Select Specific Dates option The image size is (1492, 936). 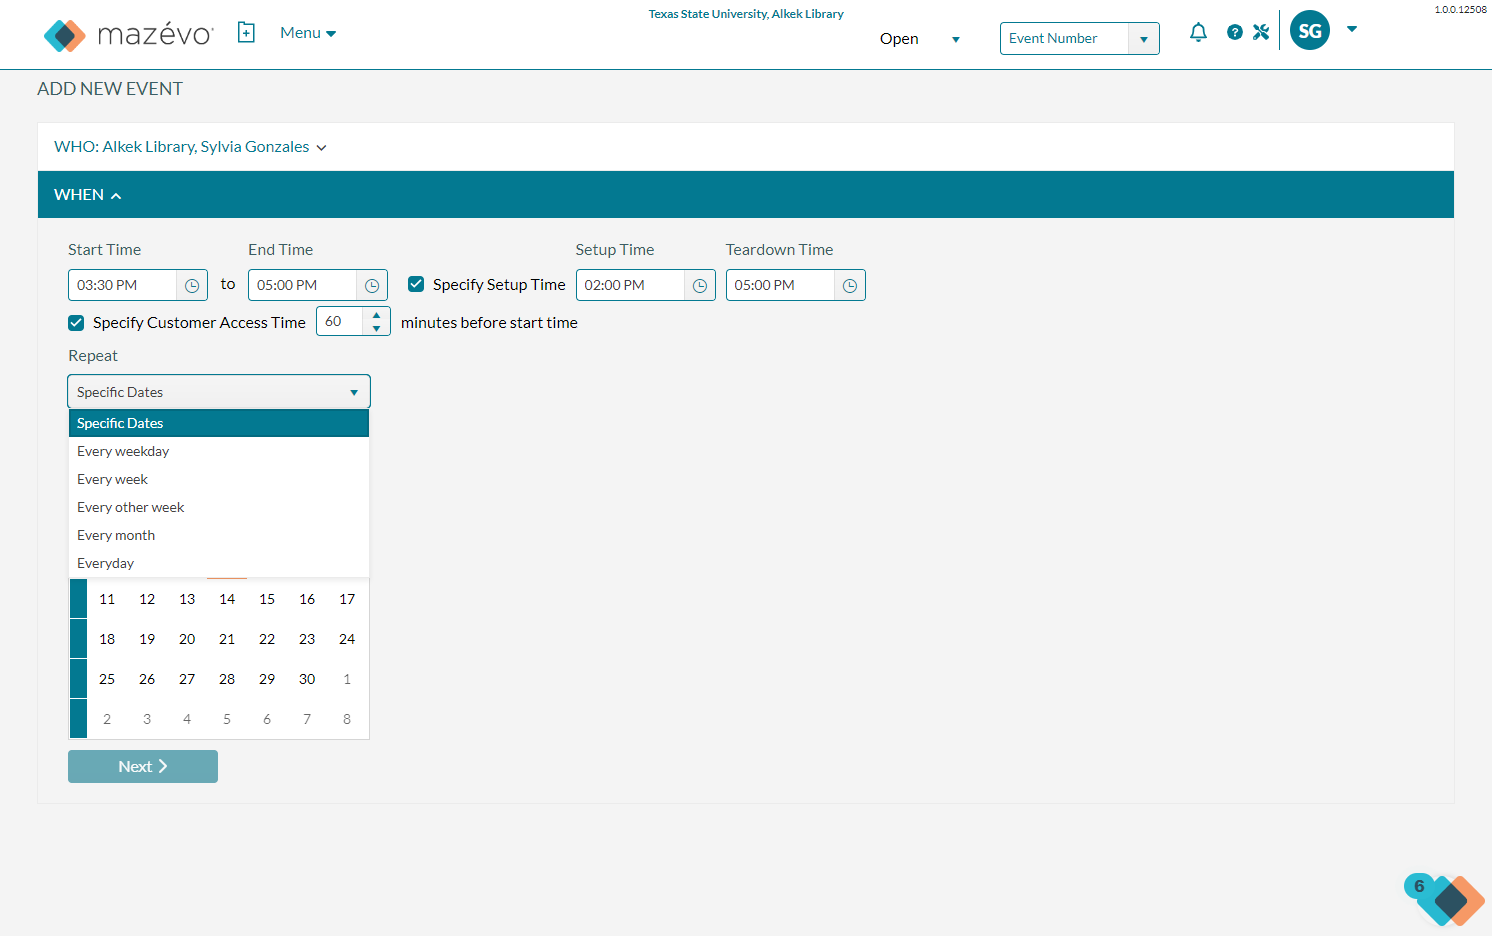pos(219,423)
